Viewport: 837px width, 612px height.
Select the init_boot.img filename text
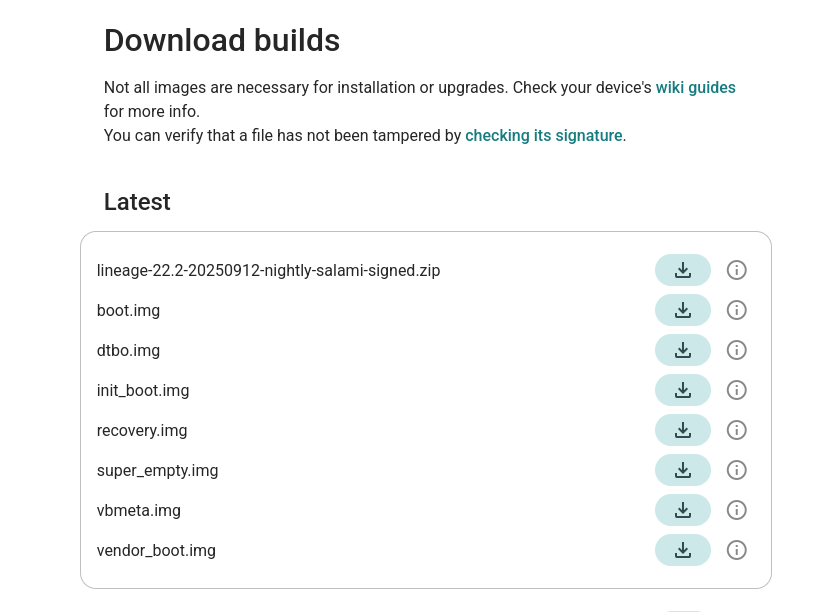click(143, 391)
